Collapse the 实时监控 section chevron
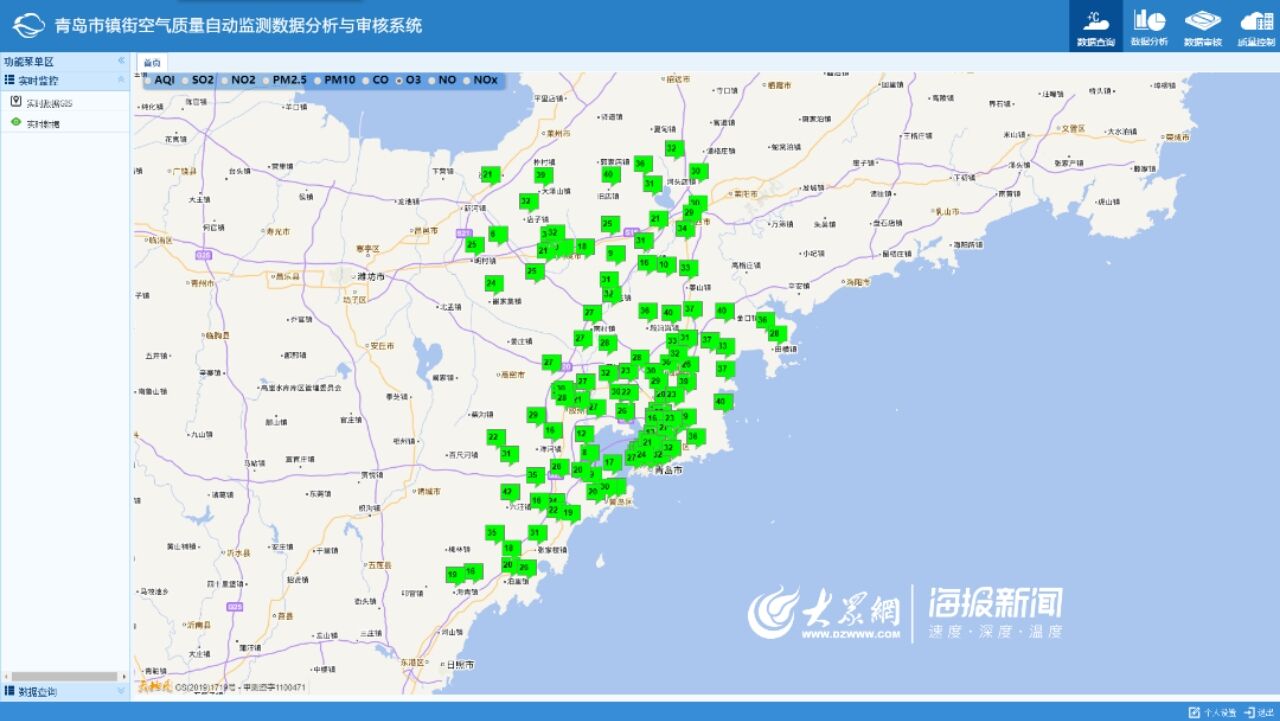 click(121, 80)
